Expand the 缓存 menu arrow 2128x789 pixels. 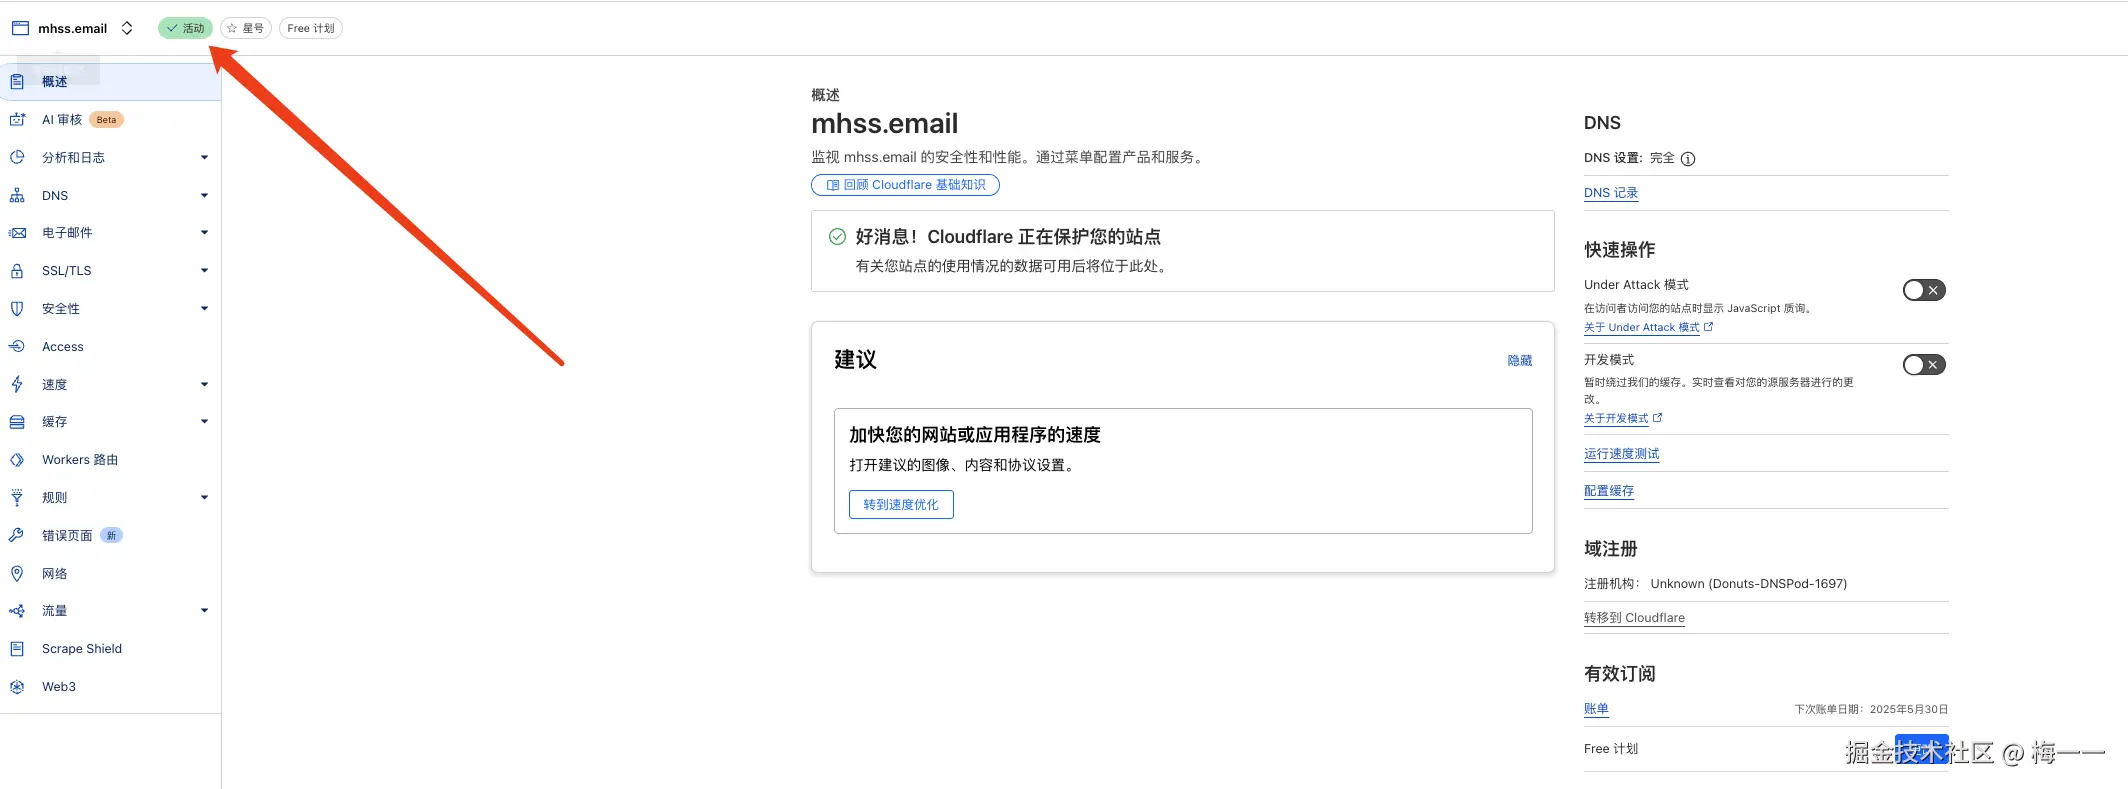click(204, 422)
